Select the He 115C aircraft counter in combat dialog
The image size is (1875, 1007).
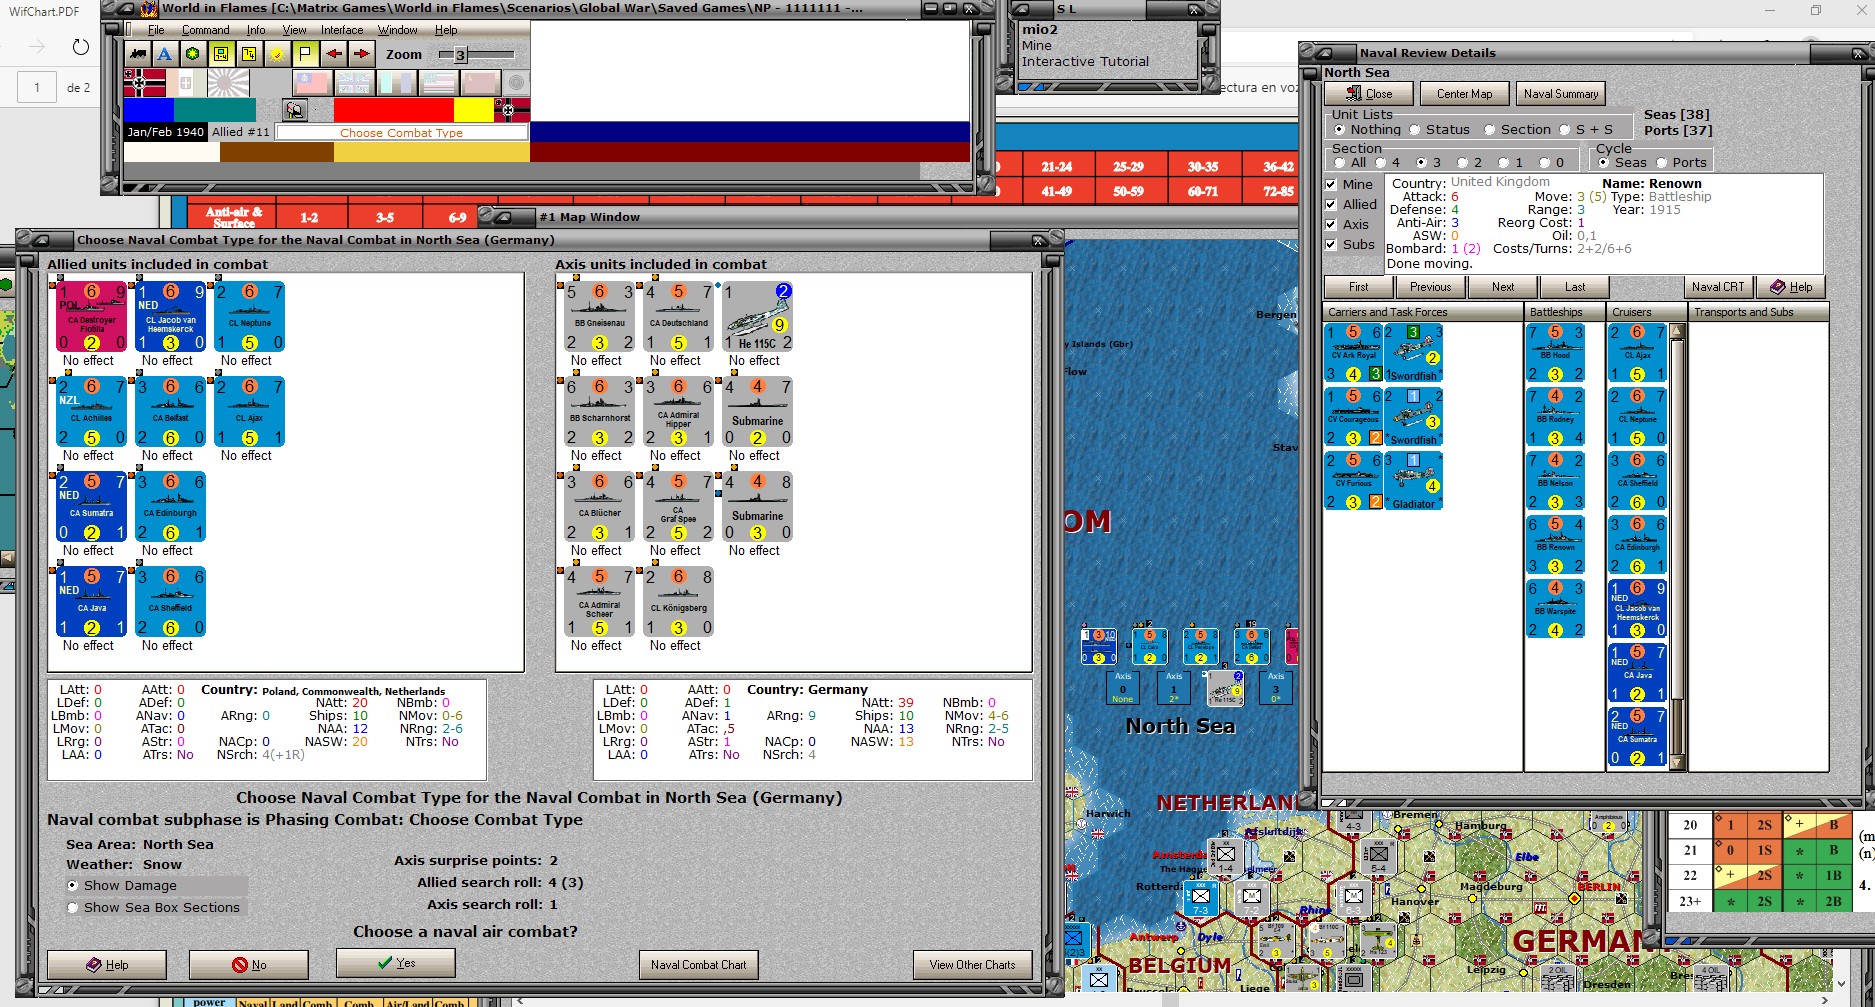pos(758,317)
